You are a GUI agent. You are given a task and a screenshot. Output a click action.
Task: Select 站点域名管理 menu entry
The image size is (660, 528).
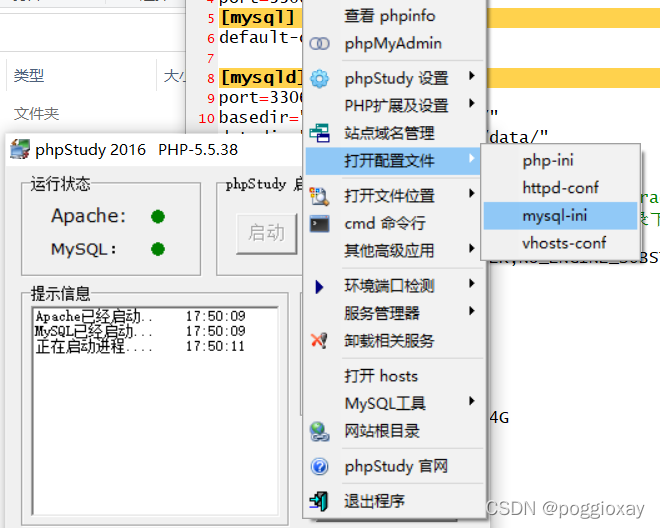pyautogui.click(x=389, y=133)
